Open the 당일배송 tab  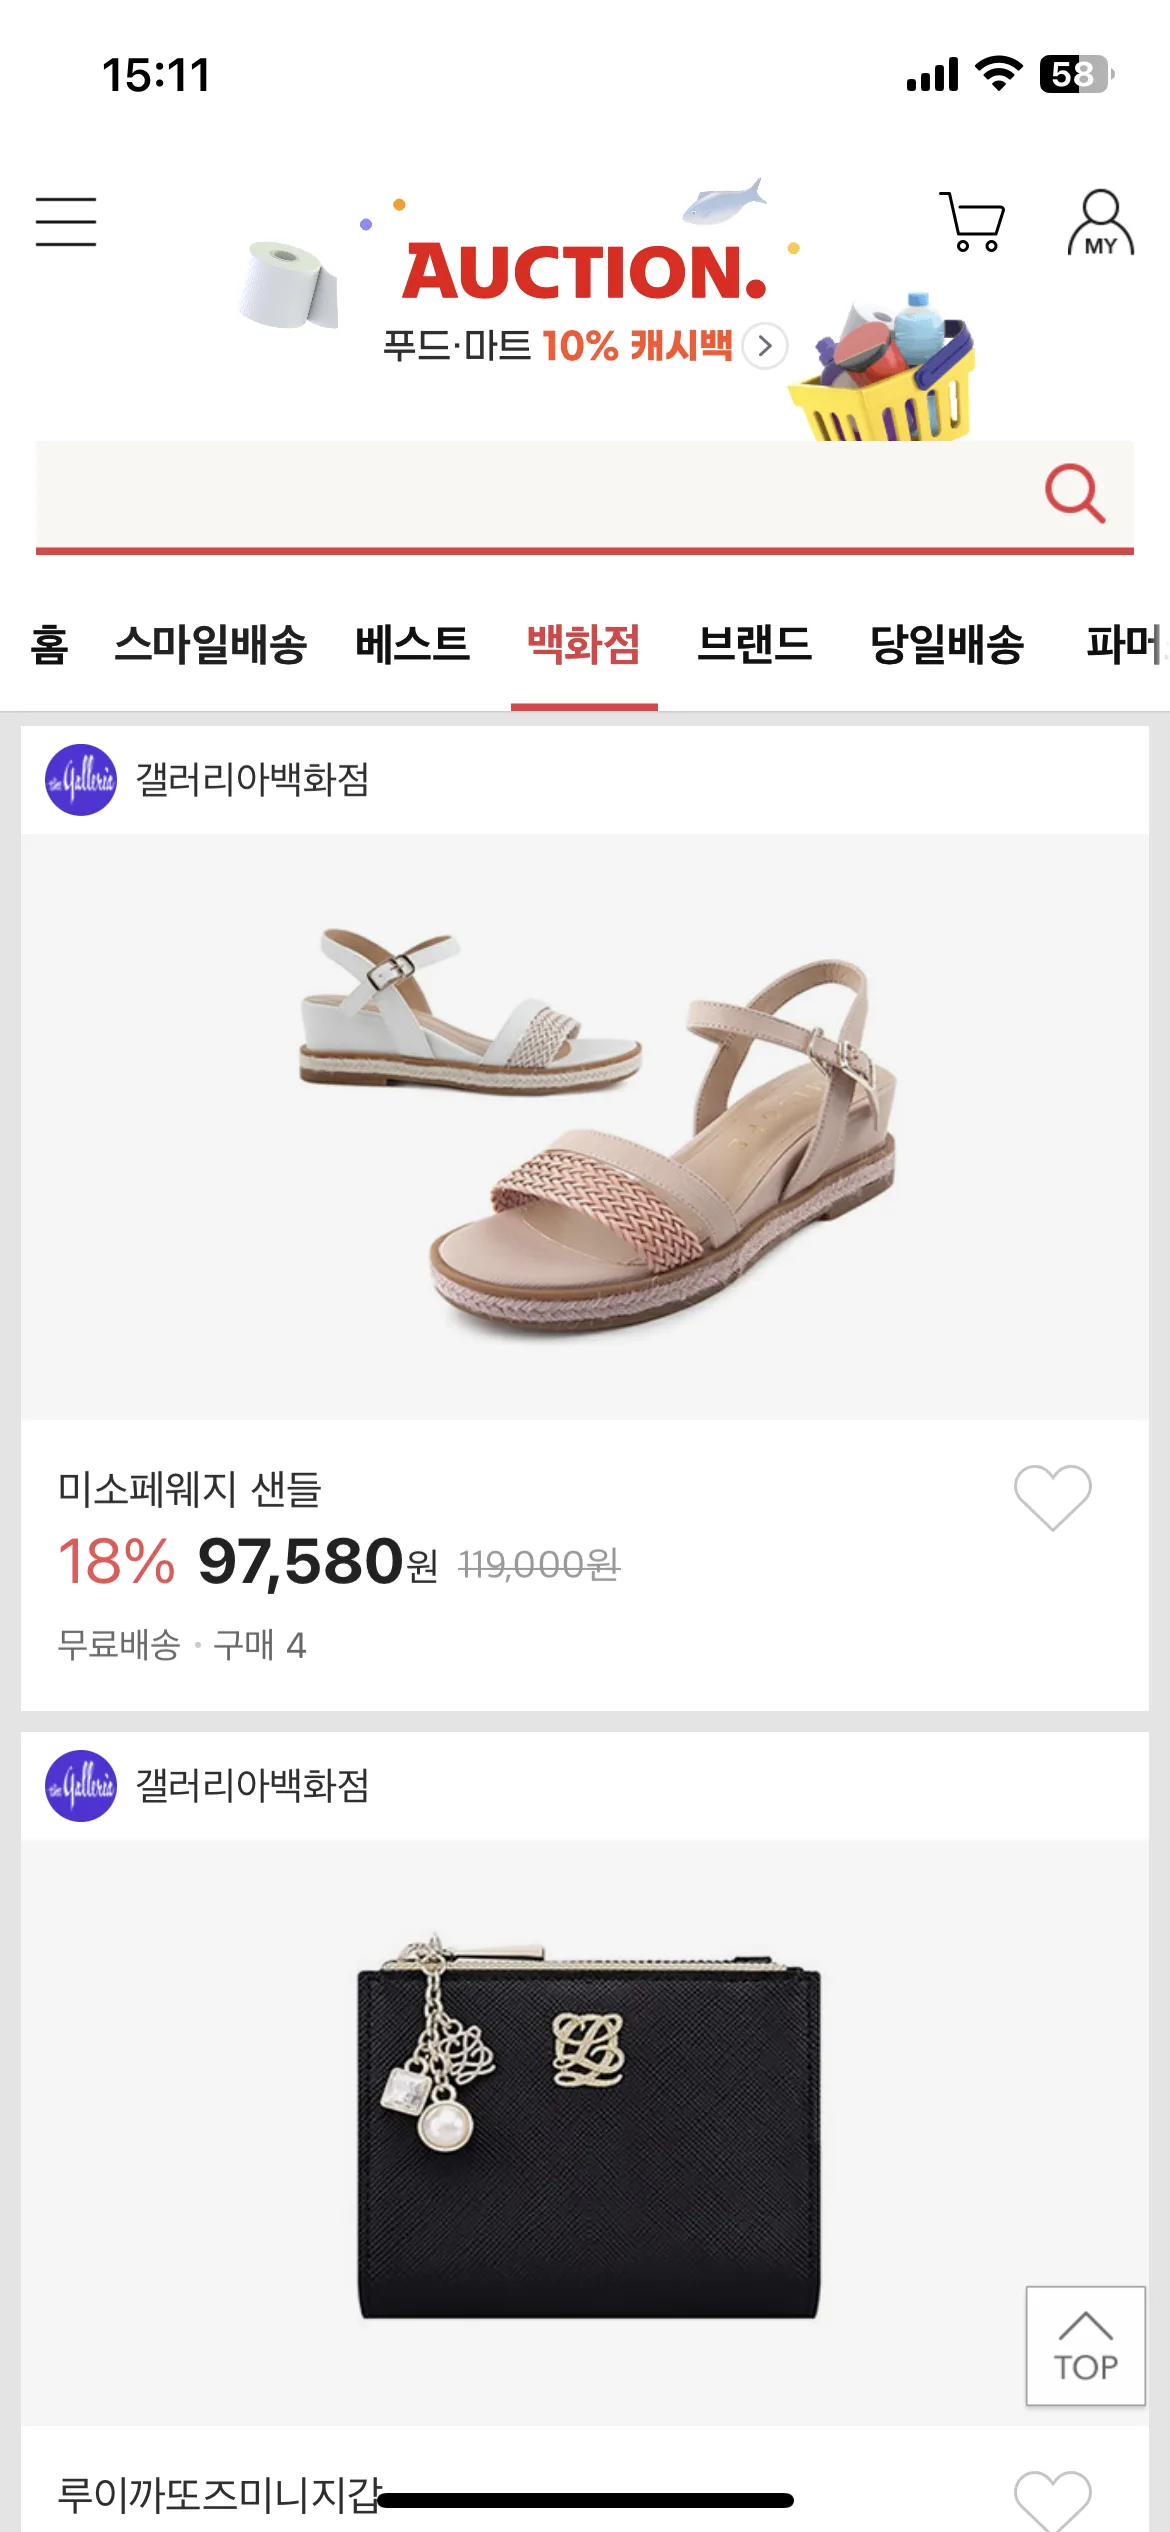947,644
